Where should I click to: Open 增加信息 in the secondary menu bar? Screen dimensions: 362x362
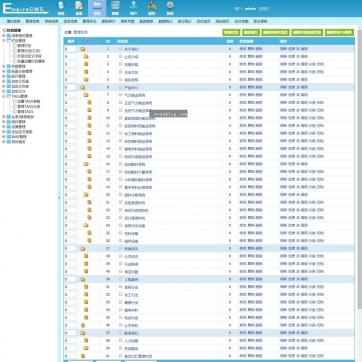click(x=13, y=21)
